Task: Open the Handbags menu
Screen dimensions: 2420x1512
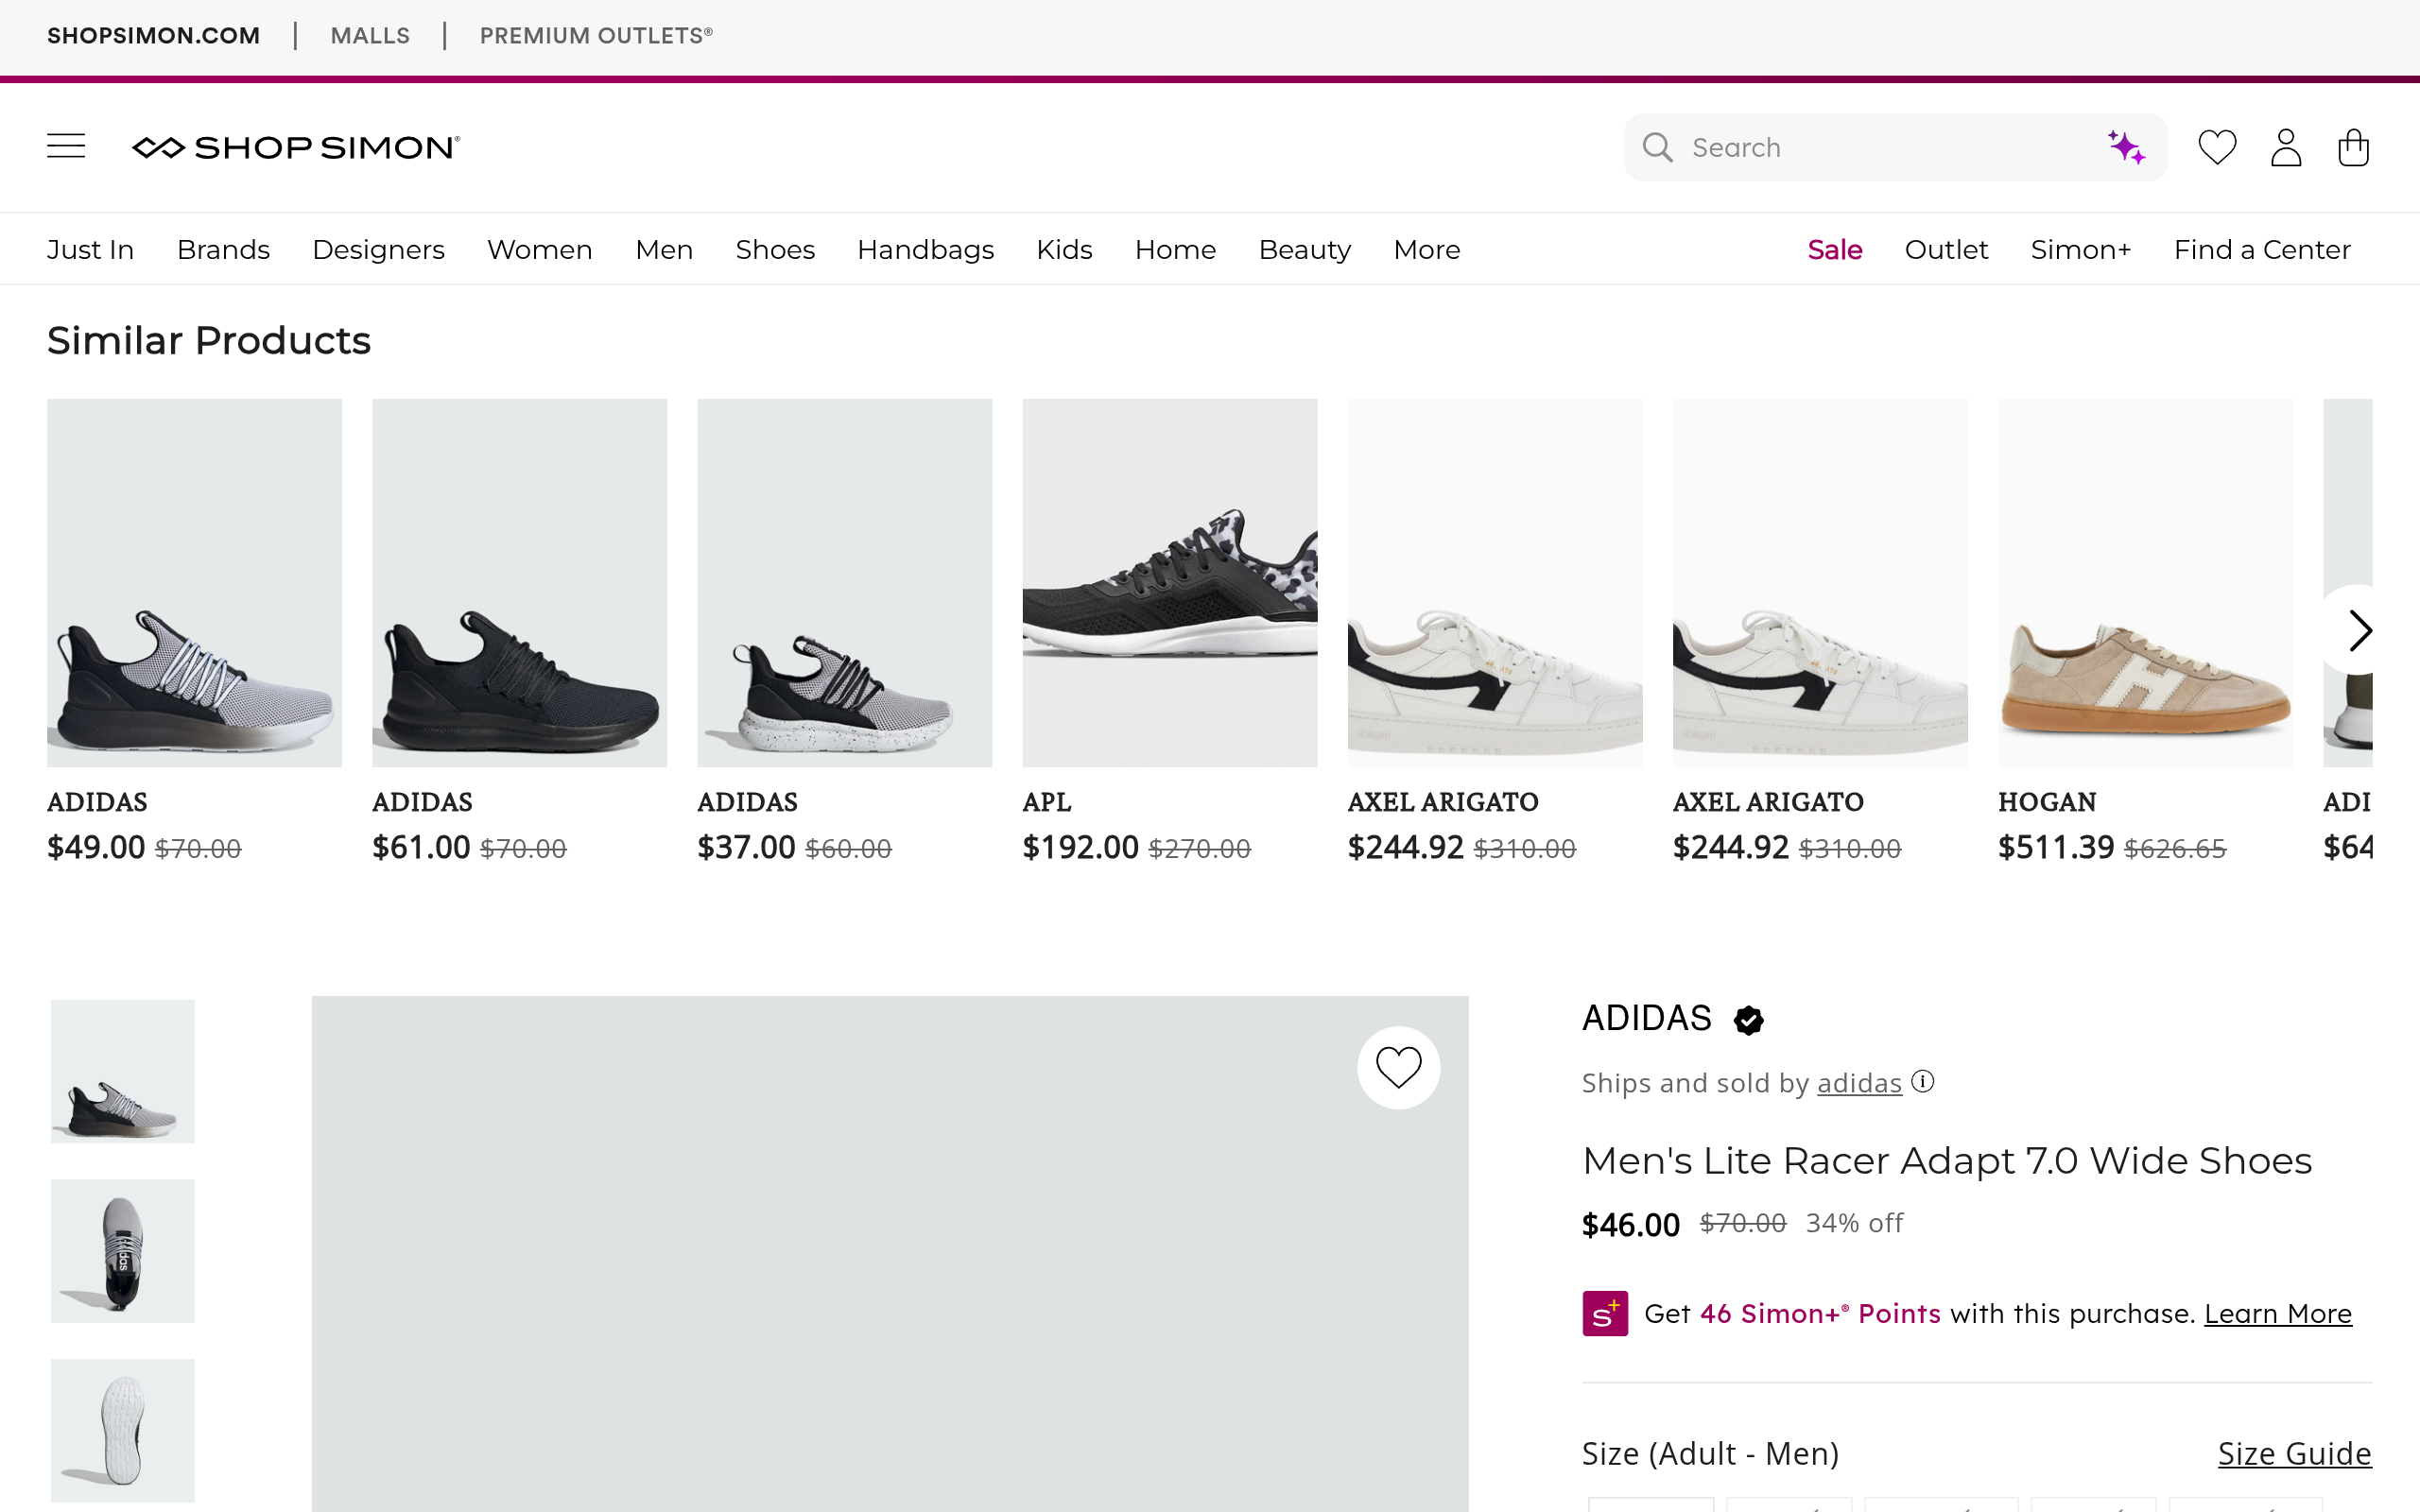Action: pyautogui.click(x=925, y=249)
